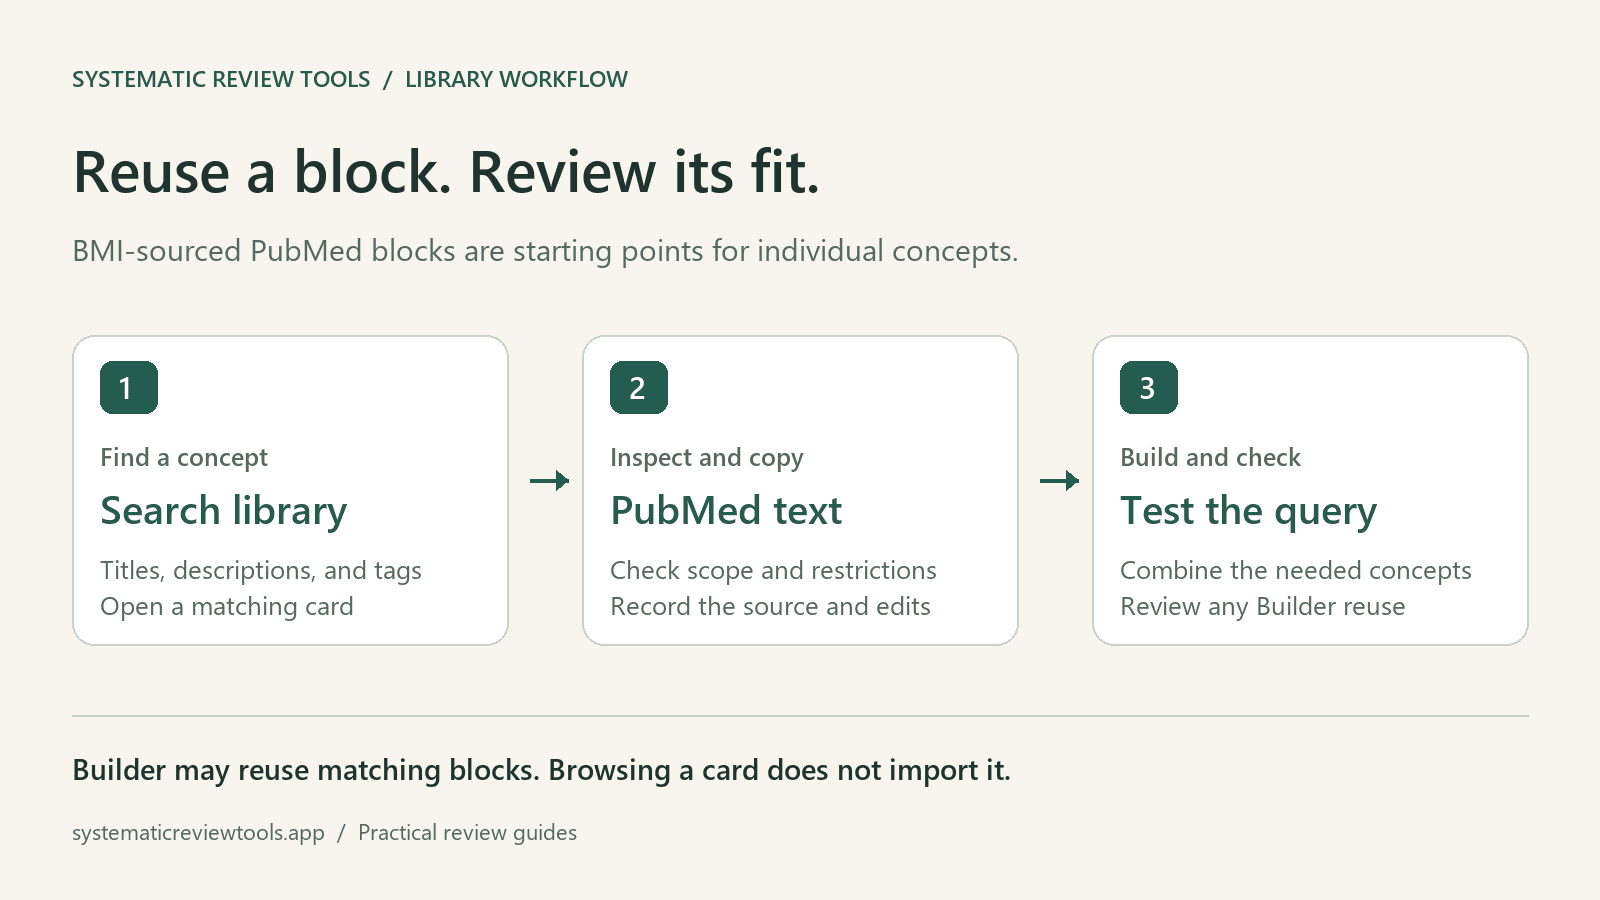Open the PubMed text card

[800, 490]
